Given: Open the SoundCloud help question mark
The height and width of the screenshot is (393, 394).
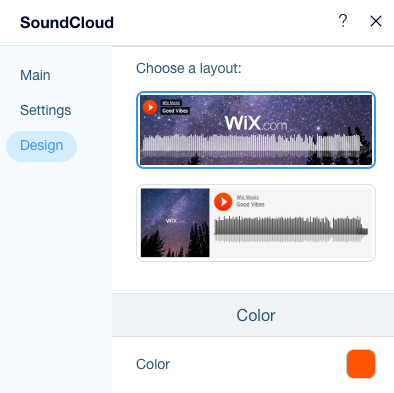Looking at the screenshot, I should pyautogui.click(x=343, y=21).
